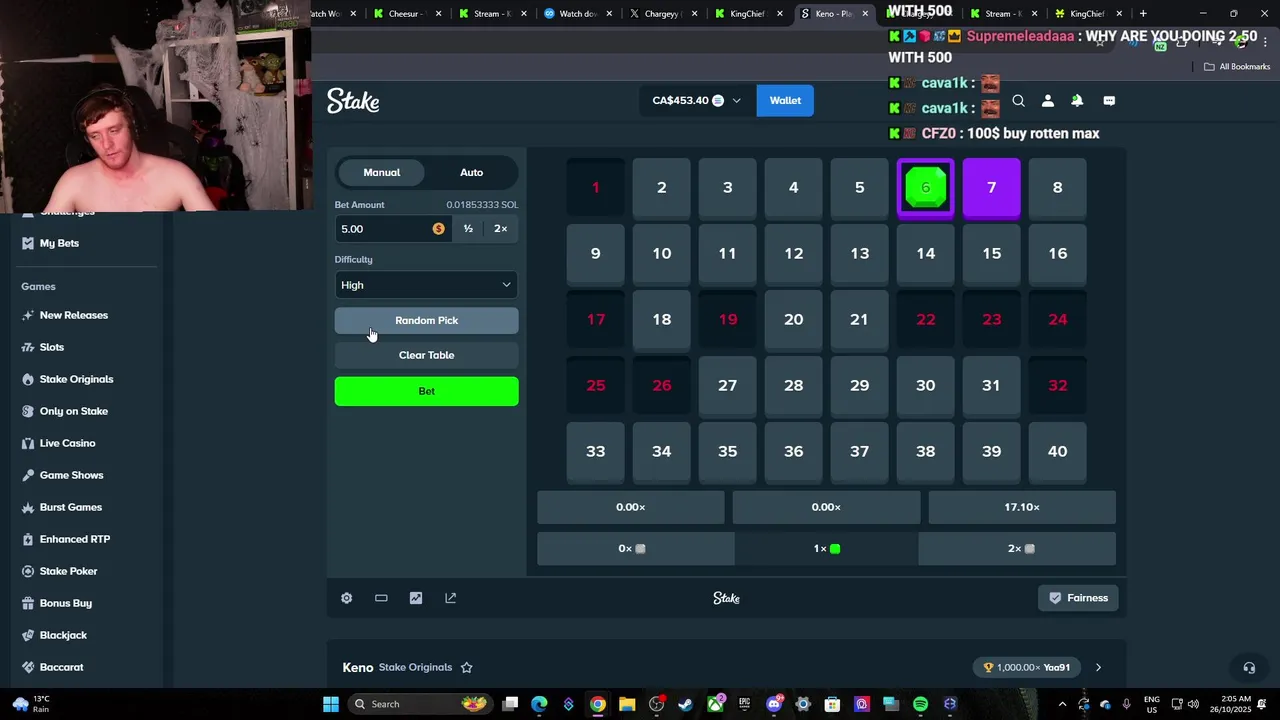Open the live support headset icon
This screenshot has height=720, width=1280.
(x=1249, y=668)
